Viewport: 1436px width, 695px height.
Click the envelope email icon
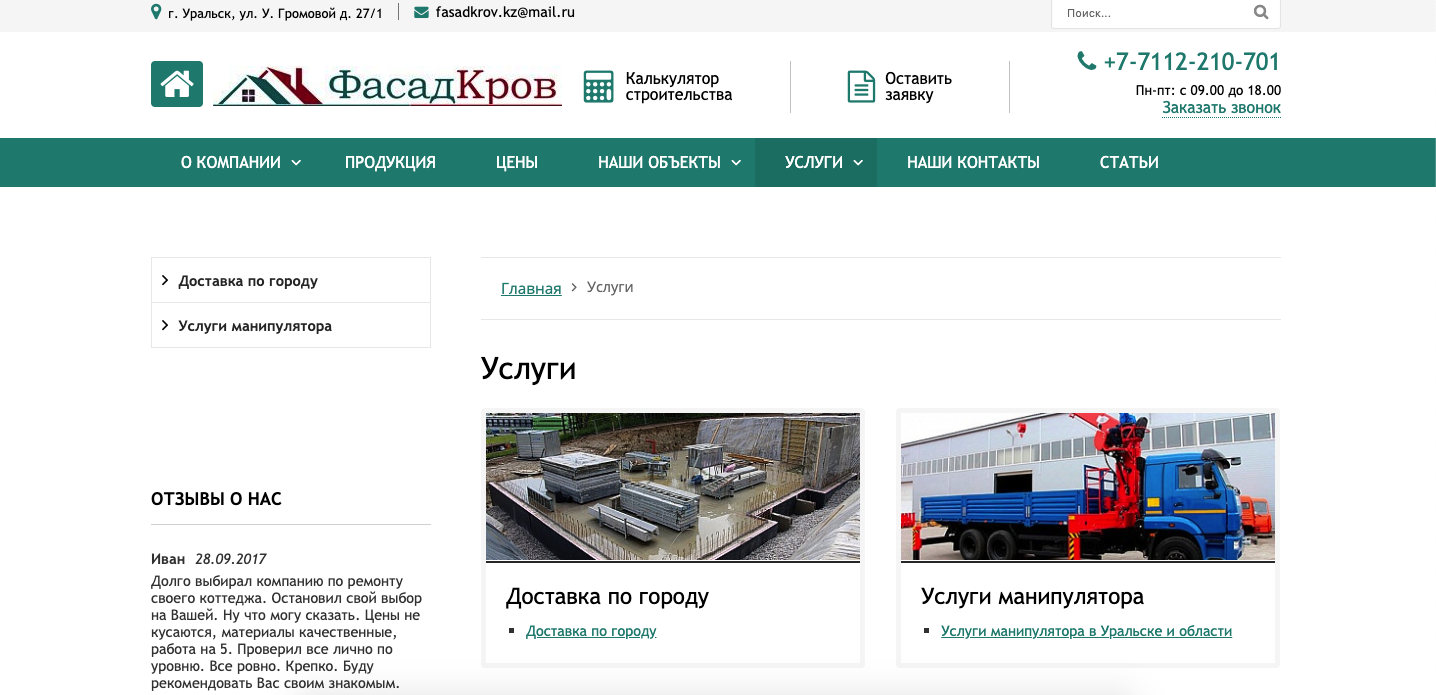pos(421,13)
